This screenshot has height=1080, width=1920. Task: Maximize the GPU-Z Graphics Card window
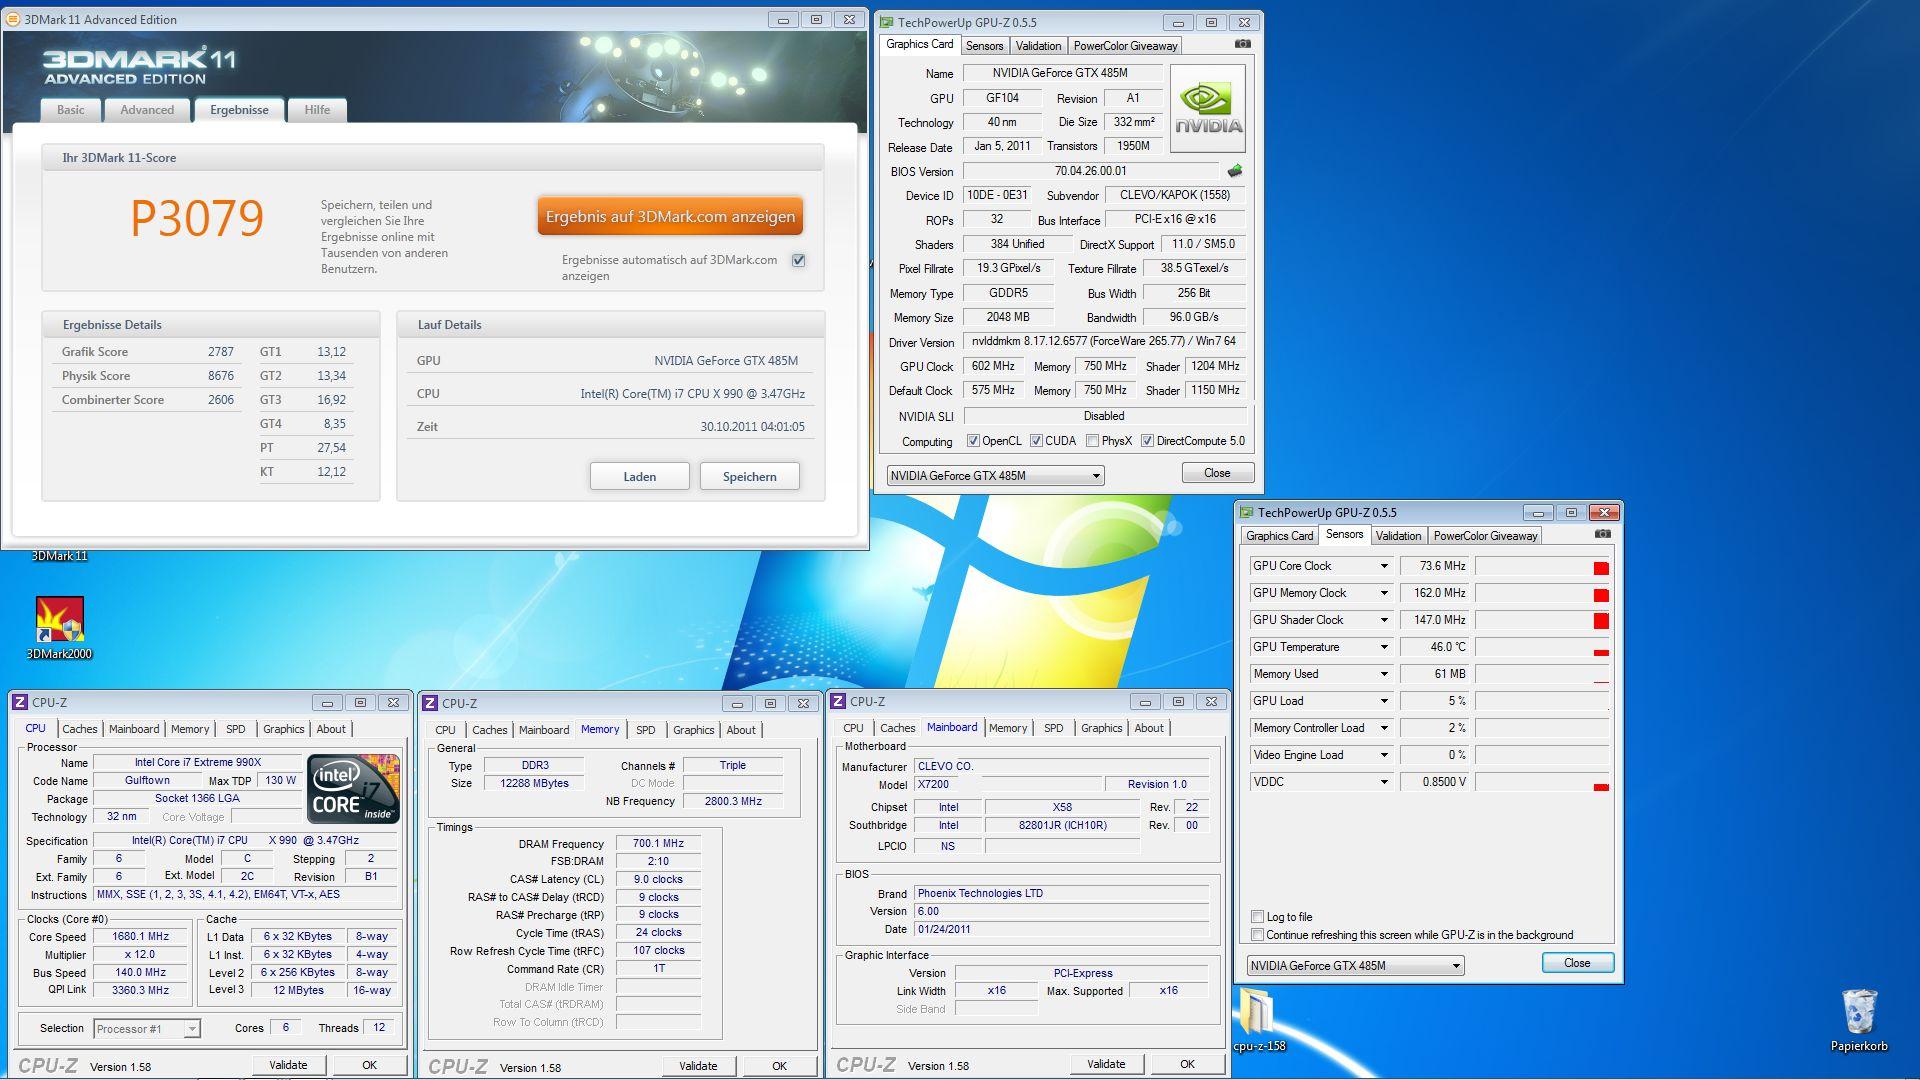click(1211, 22)
